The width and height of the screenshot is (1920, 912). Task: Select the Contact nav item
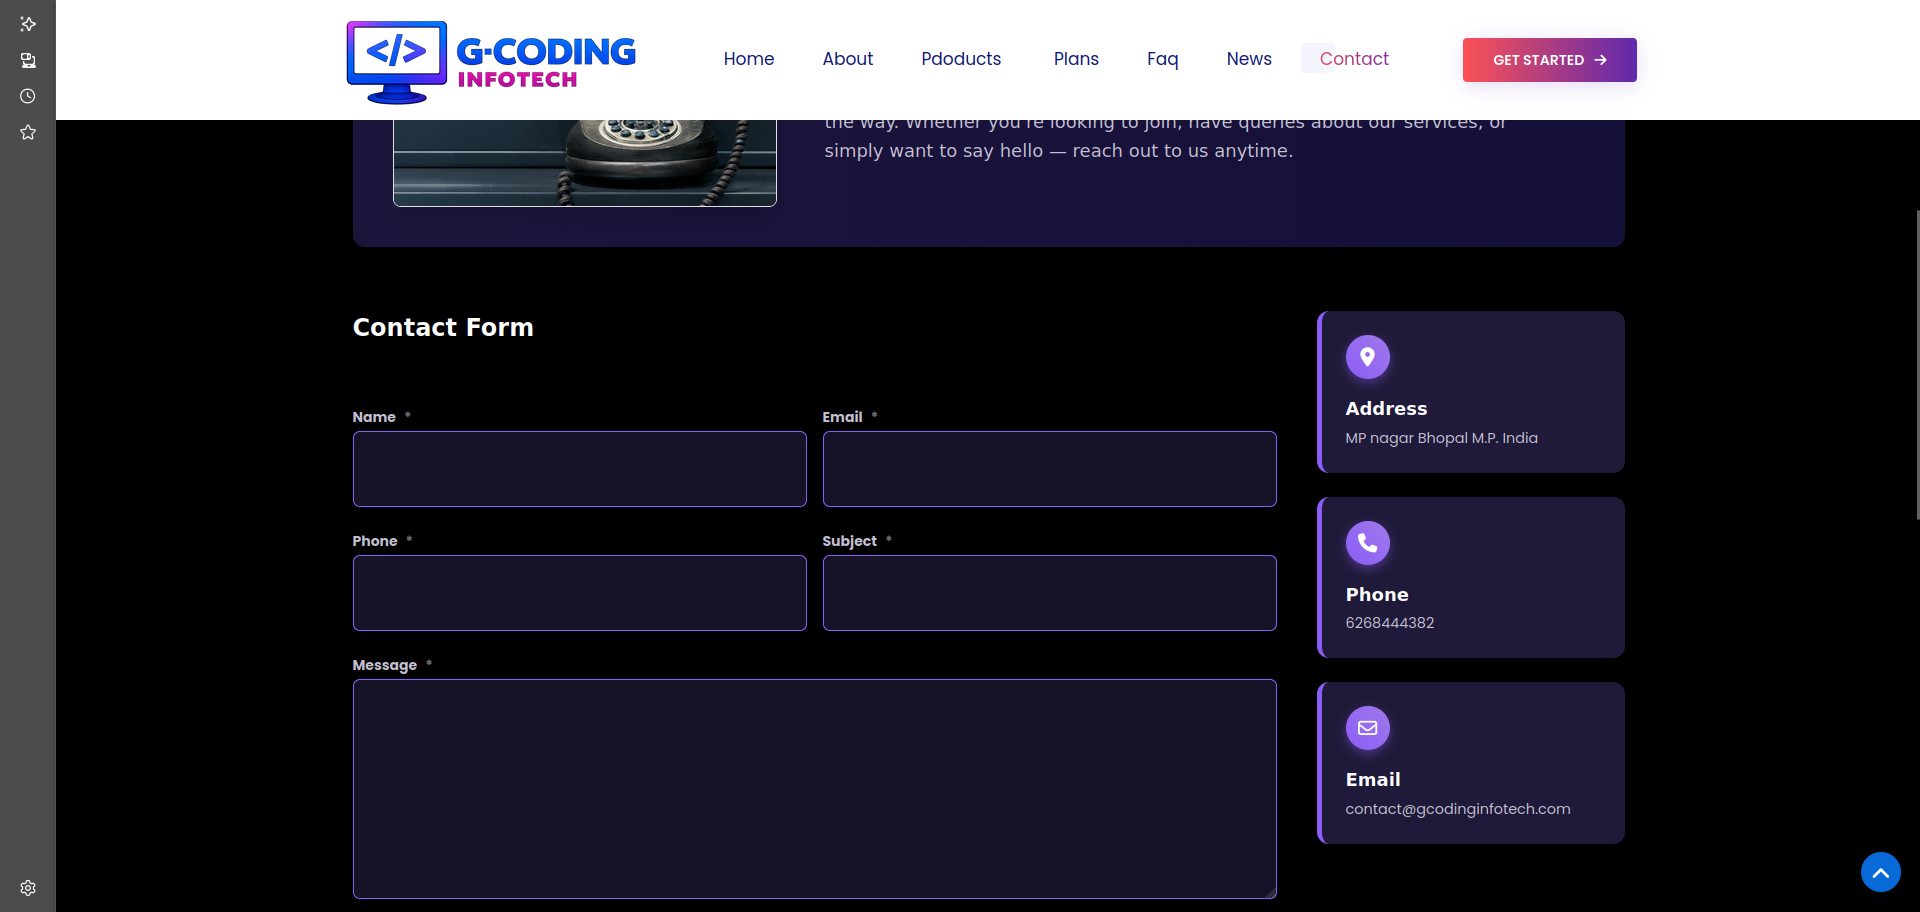1353,59
